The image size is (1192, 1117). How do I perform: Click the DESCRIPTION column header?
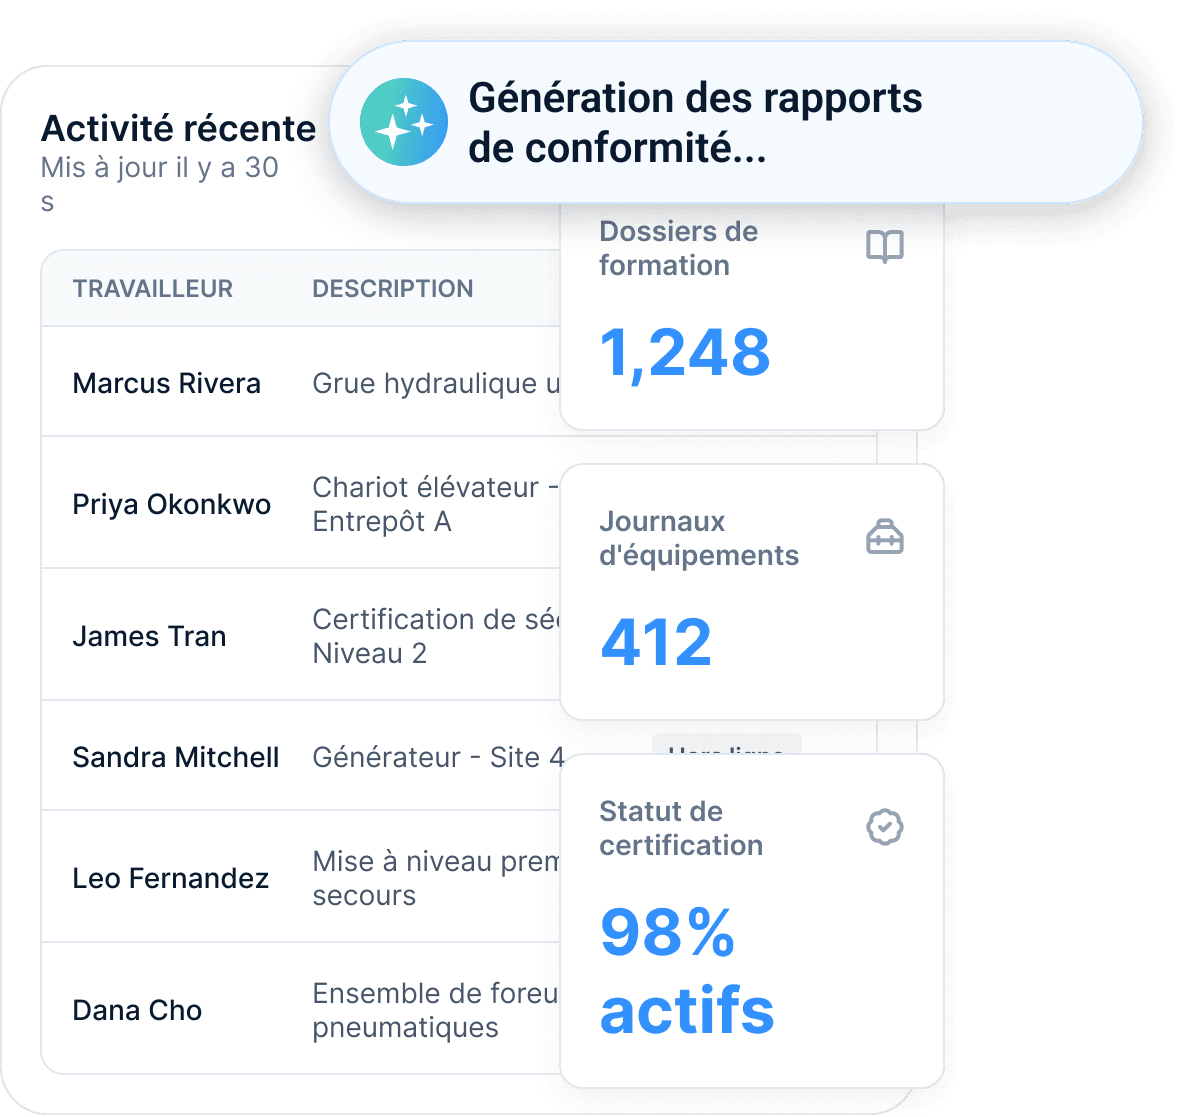pos(393,289)
